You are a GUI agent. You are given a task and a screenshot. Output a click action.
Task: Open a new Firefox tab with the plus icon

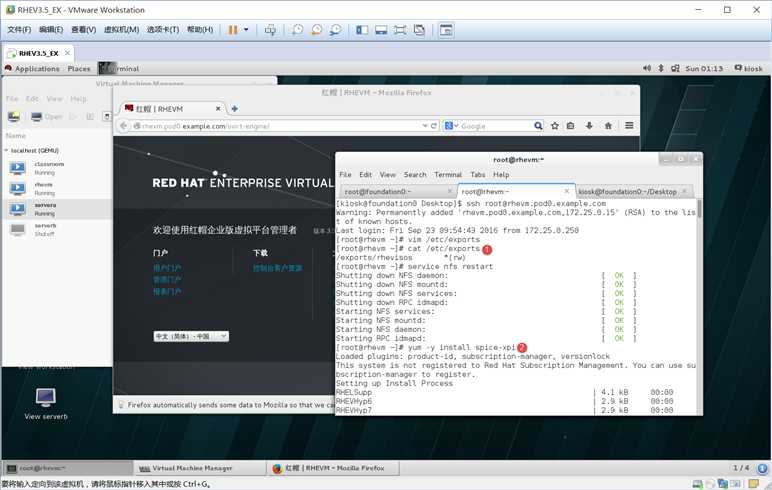234,108
